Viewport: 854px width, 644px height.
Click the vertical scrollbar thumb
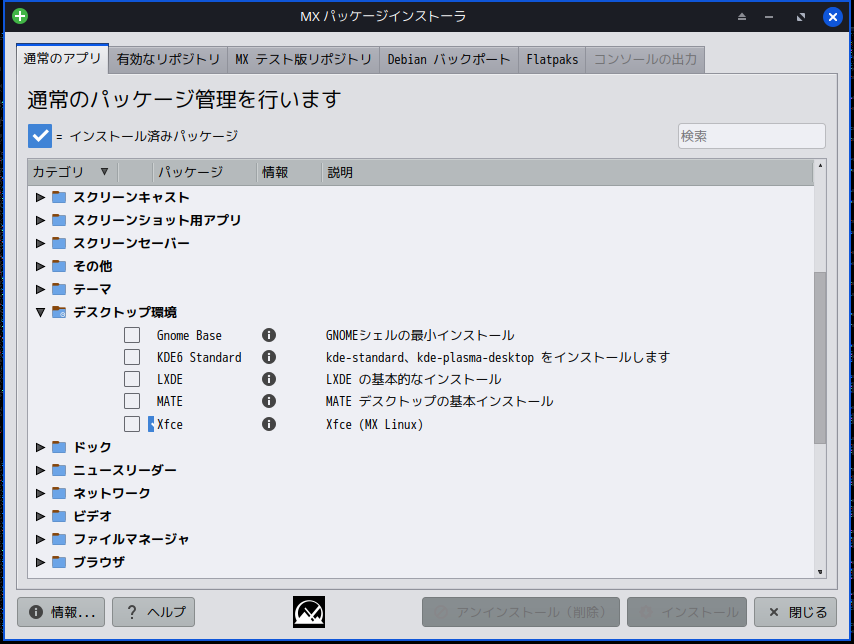coord(820,357)
